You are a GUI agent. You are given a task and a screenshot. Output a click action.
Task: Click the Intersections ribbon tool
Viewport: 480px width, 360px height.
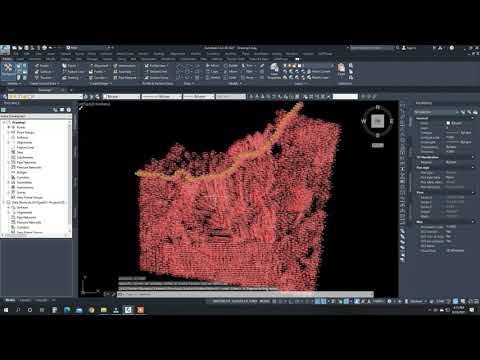(124, 66)
